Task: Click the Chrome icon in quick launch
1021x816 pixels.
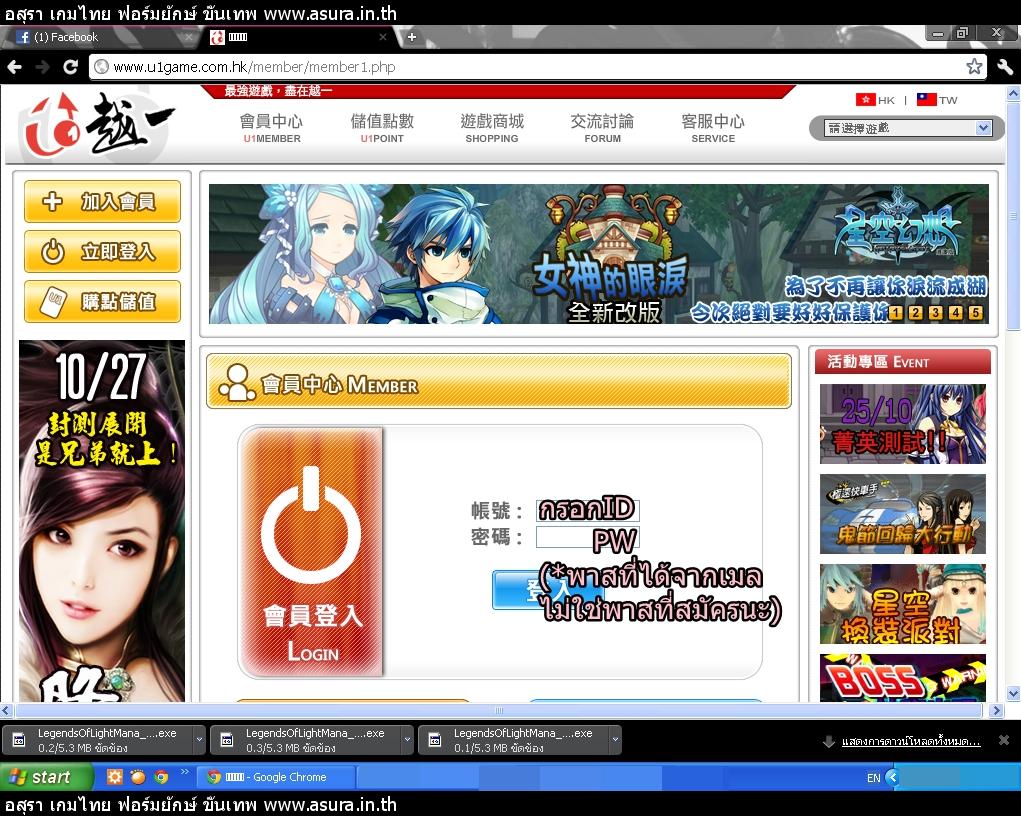Action: [161, 777]
